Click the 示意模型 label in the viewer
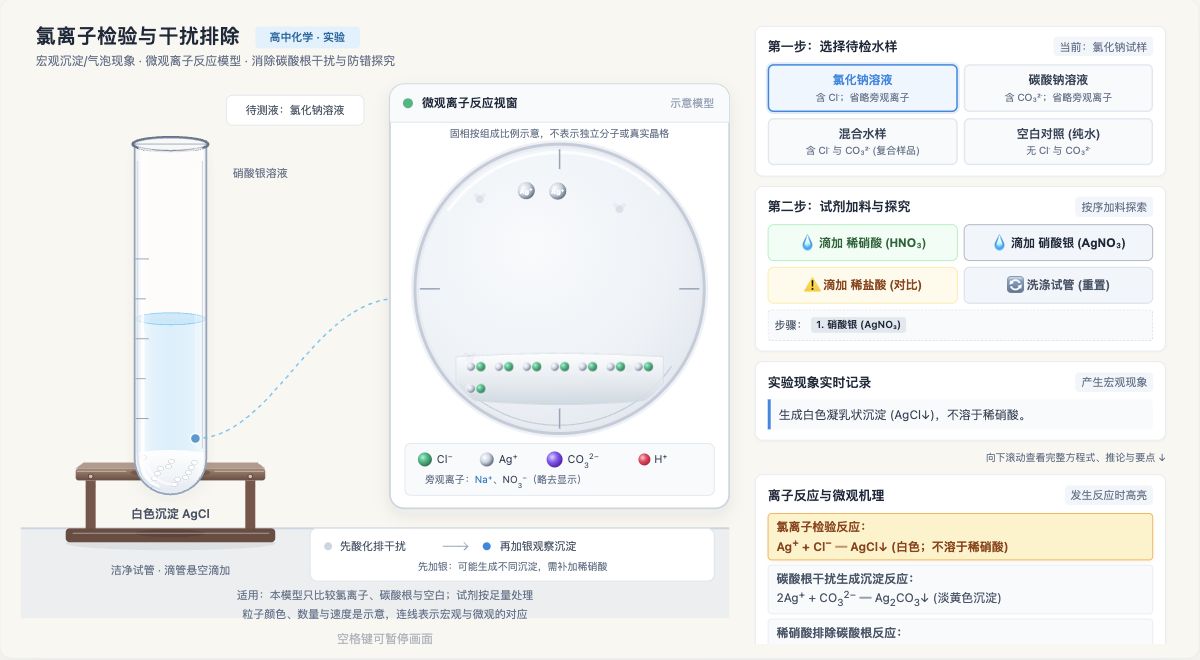The height and width of the screenshot is (660, 1200). (692, 103)
